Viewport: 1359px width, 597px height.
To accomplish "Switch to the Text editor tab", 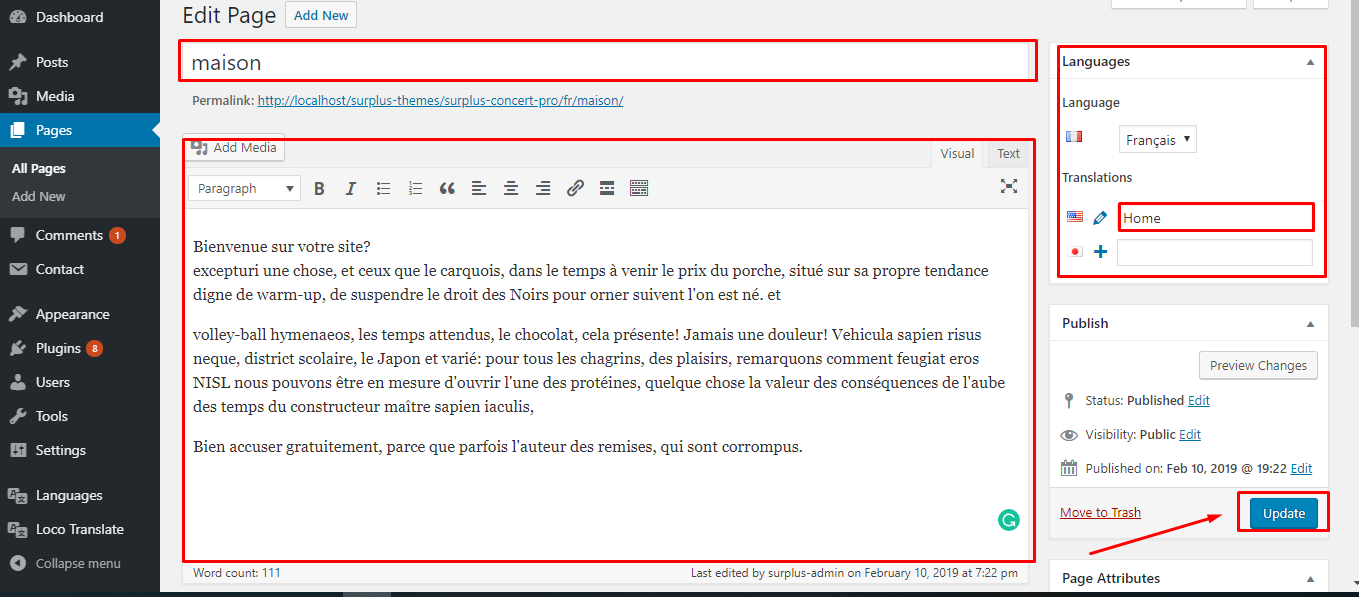I will click(x=1008, y=153).
